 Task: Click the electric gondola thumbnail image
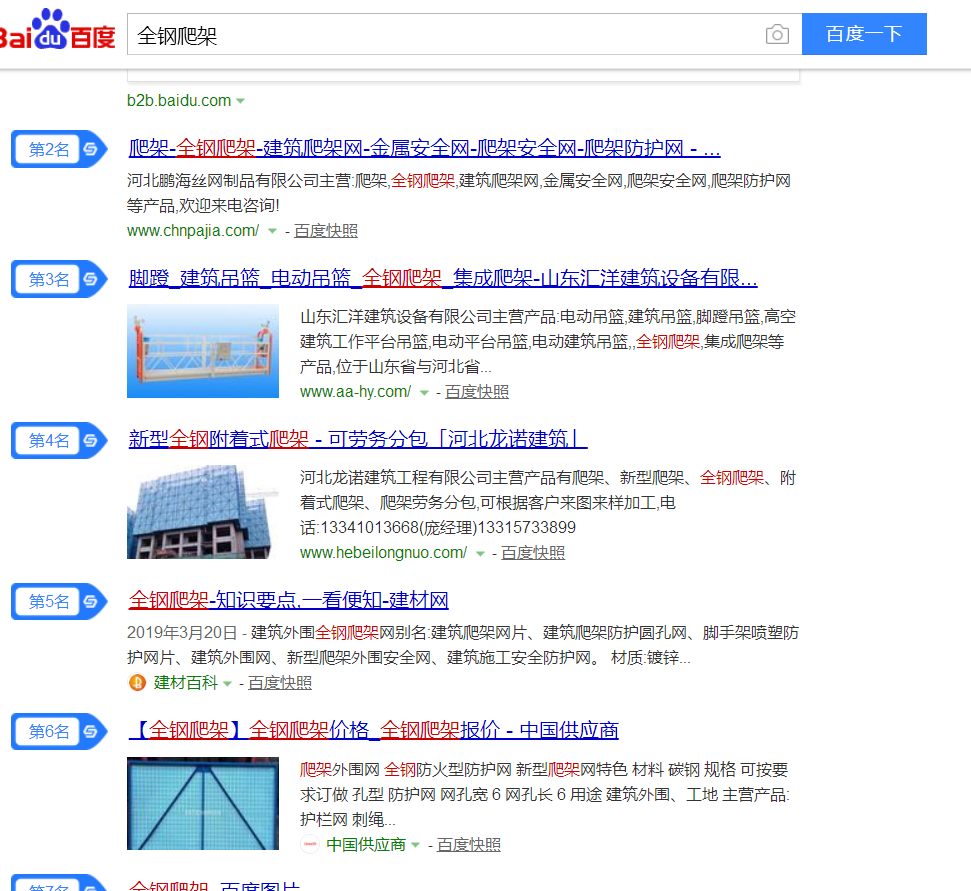(203, 351)
